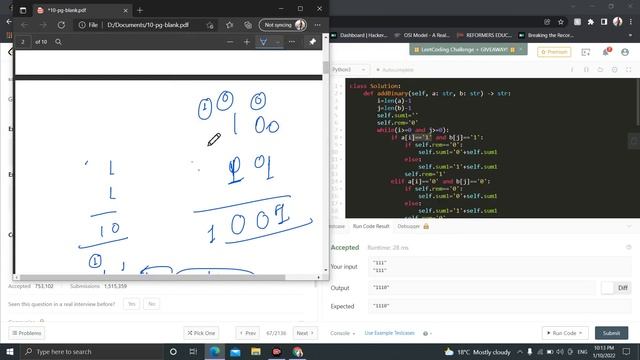Open Chrome three-dot menu

pos(631,22)
